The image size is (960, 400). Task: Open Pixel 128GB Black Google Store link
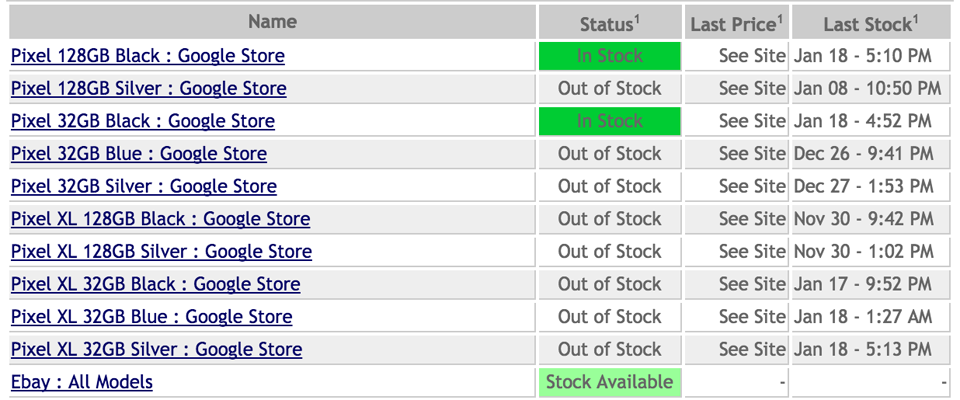(x=148, y=56)
